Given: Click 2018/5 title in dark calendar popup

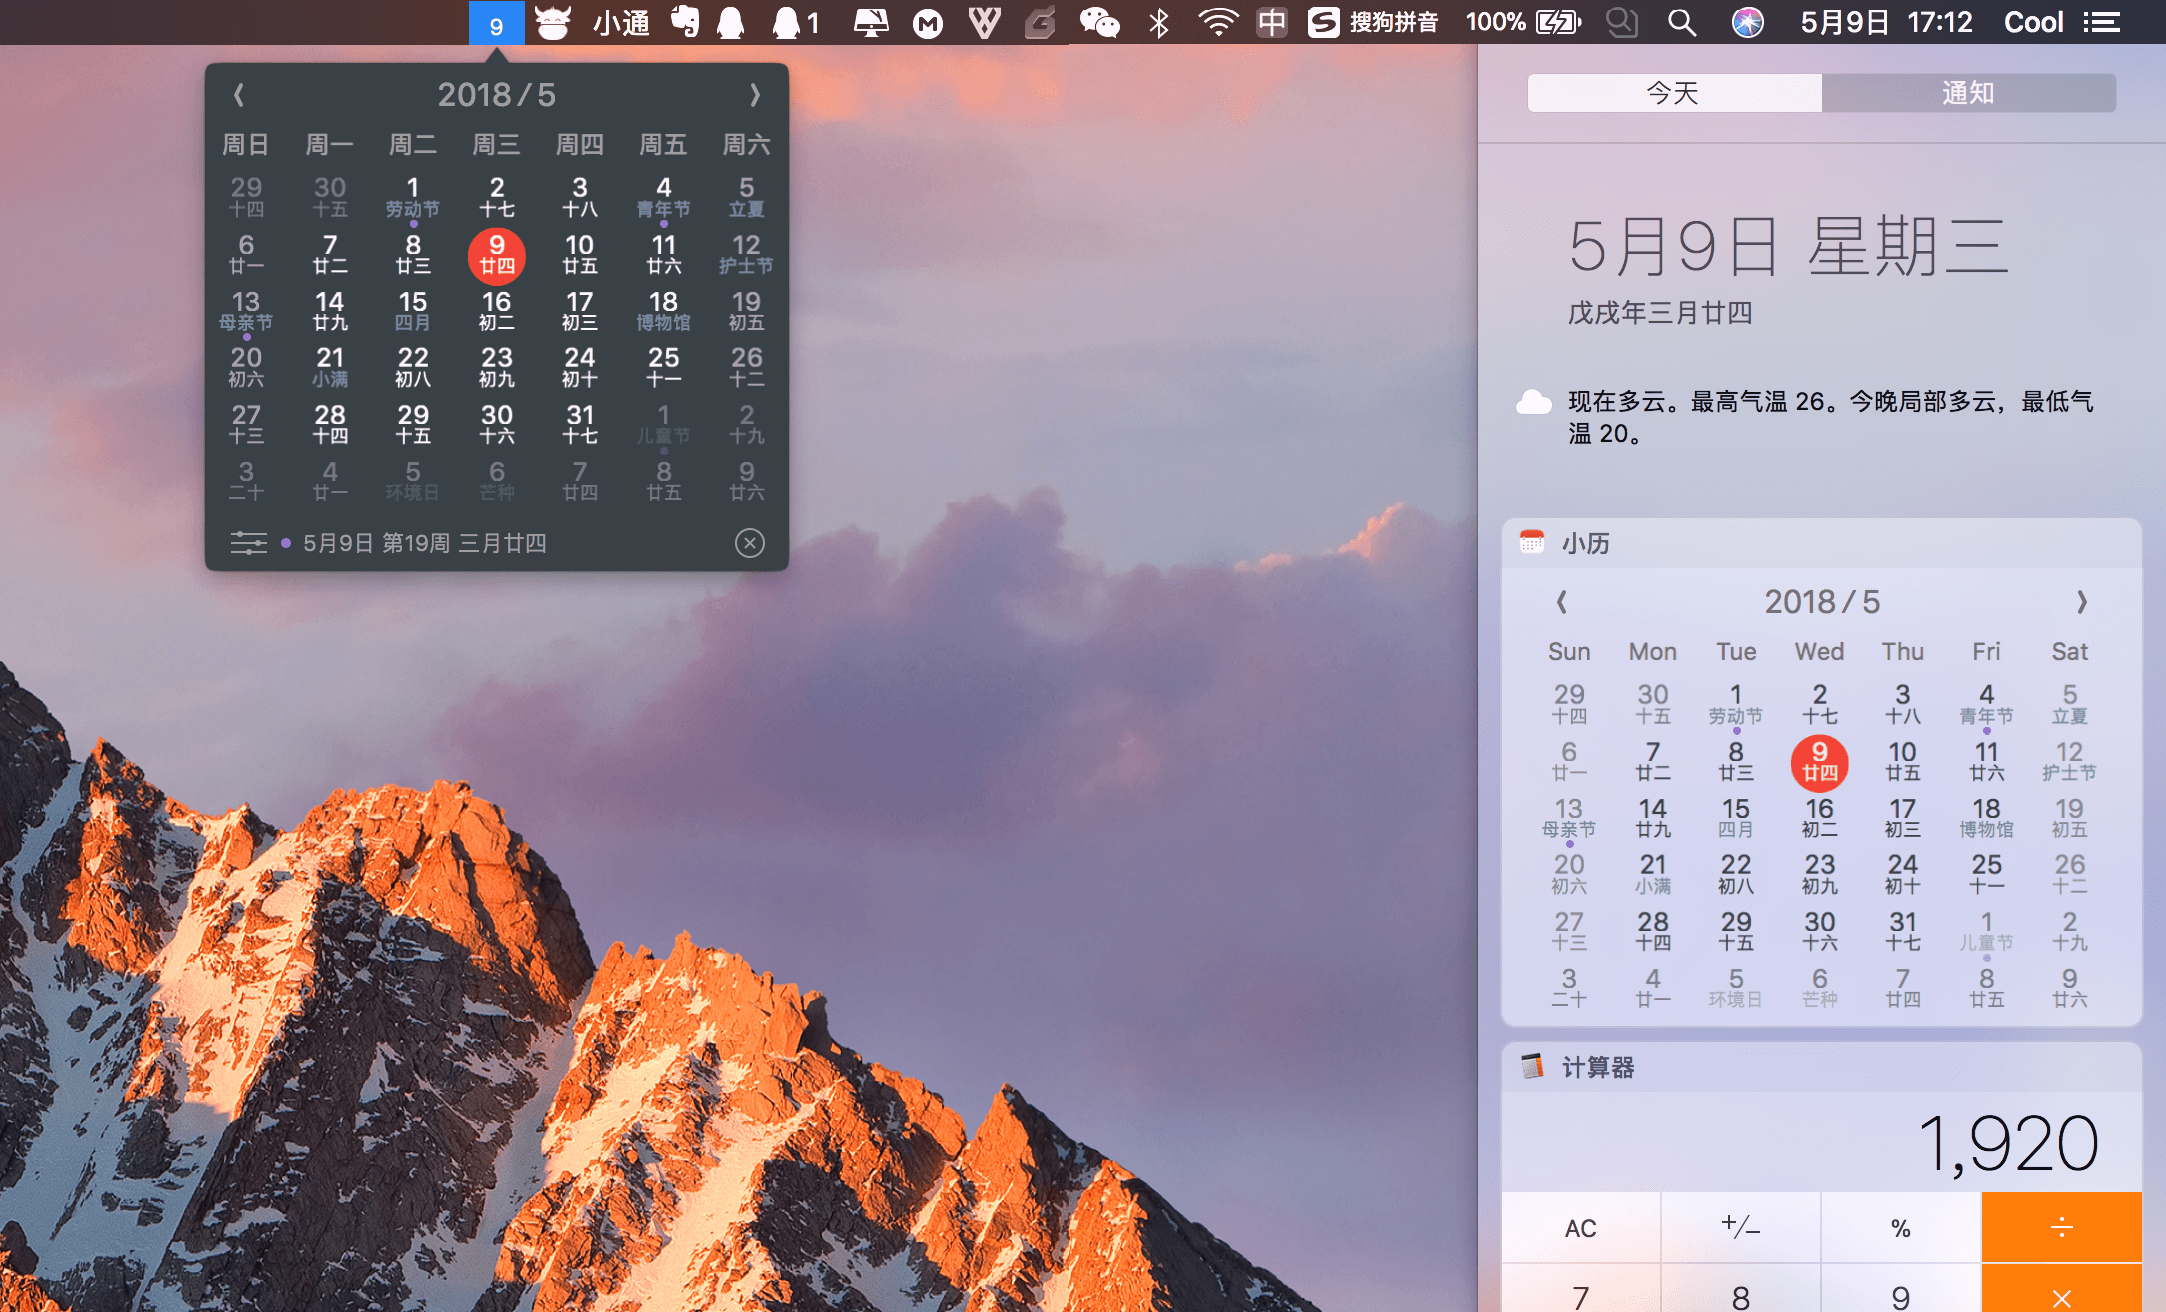Looking at the screenshot, I should click(496, 95).
